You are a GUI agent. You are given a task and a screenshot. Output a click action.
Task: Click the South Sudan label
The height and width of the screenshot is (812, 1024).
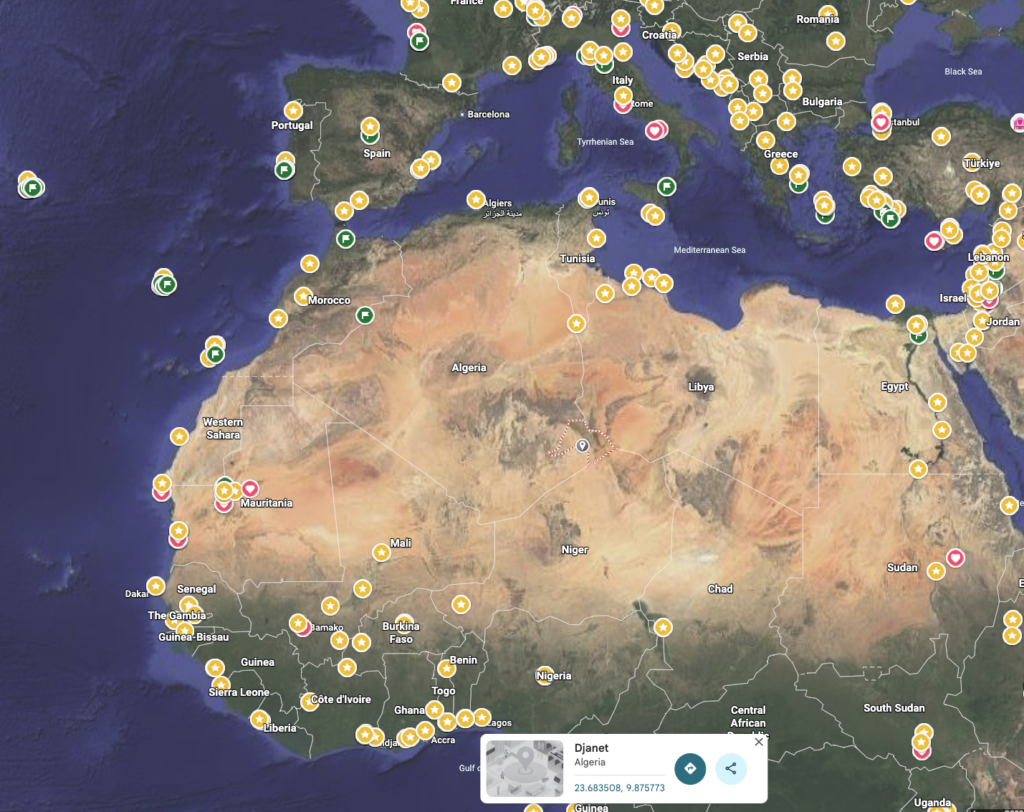tap(894, 707)
